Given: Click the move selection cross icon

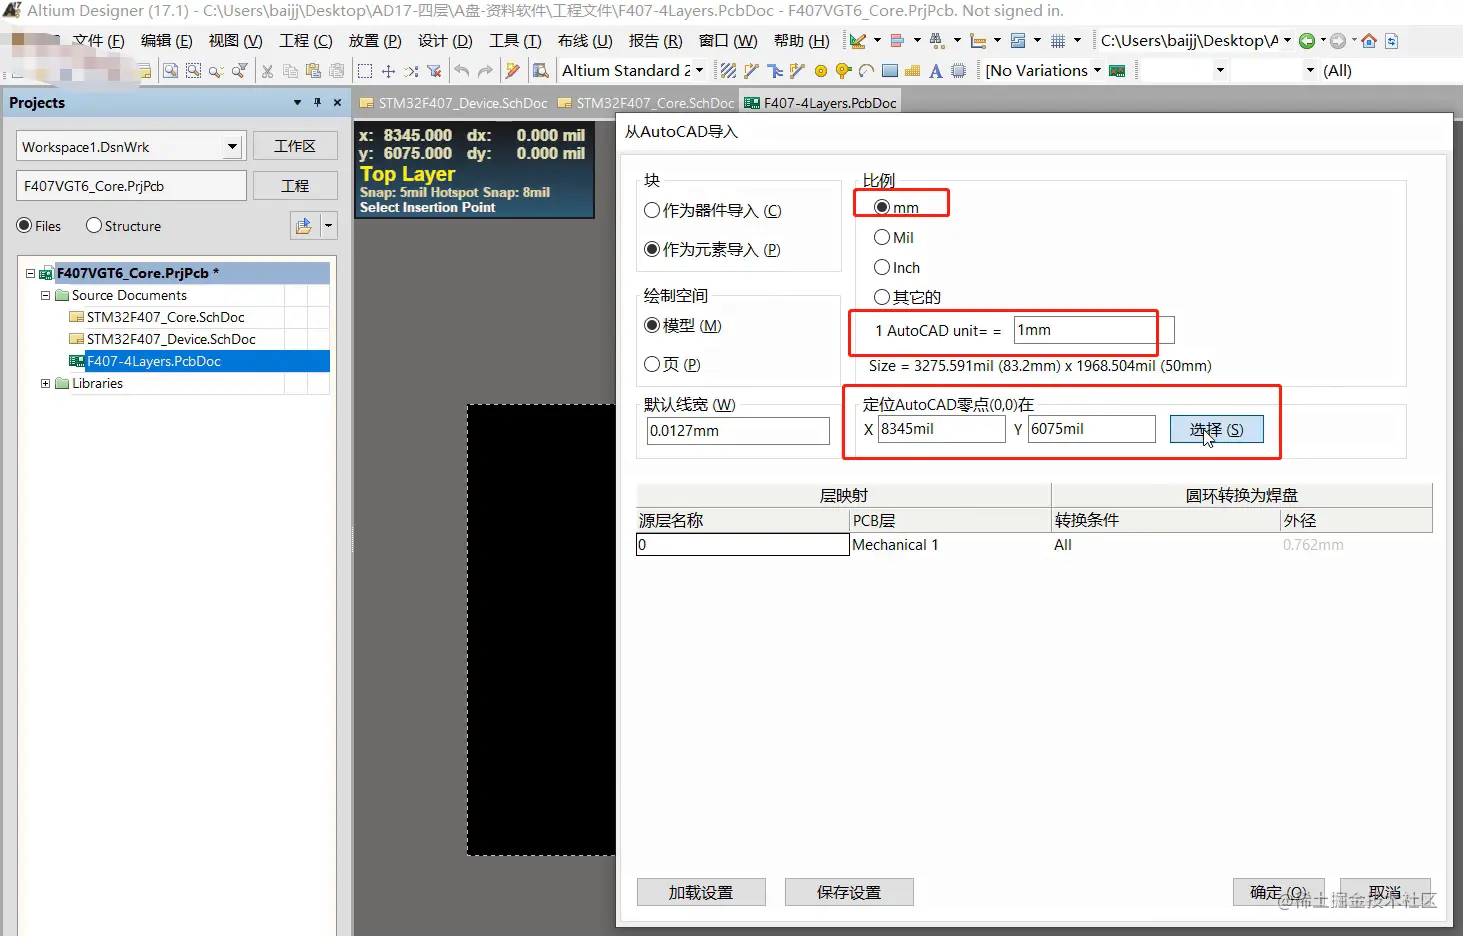Looking at the screenshot, I should point(388,71).
